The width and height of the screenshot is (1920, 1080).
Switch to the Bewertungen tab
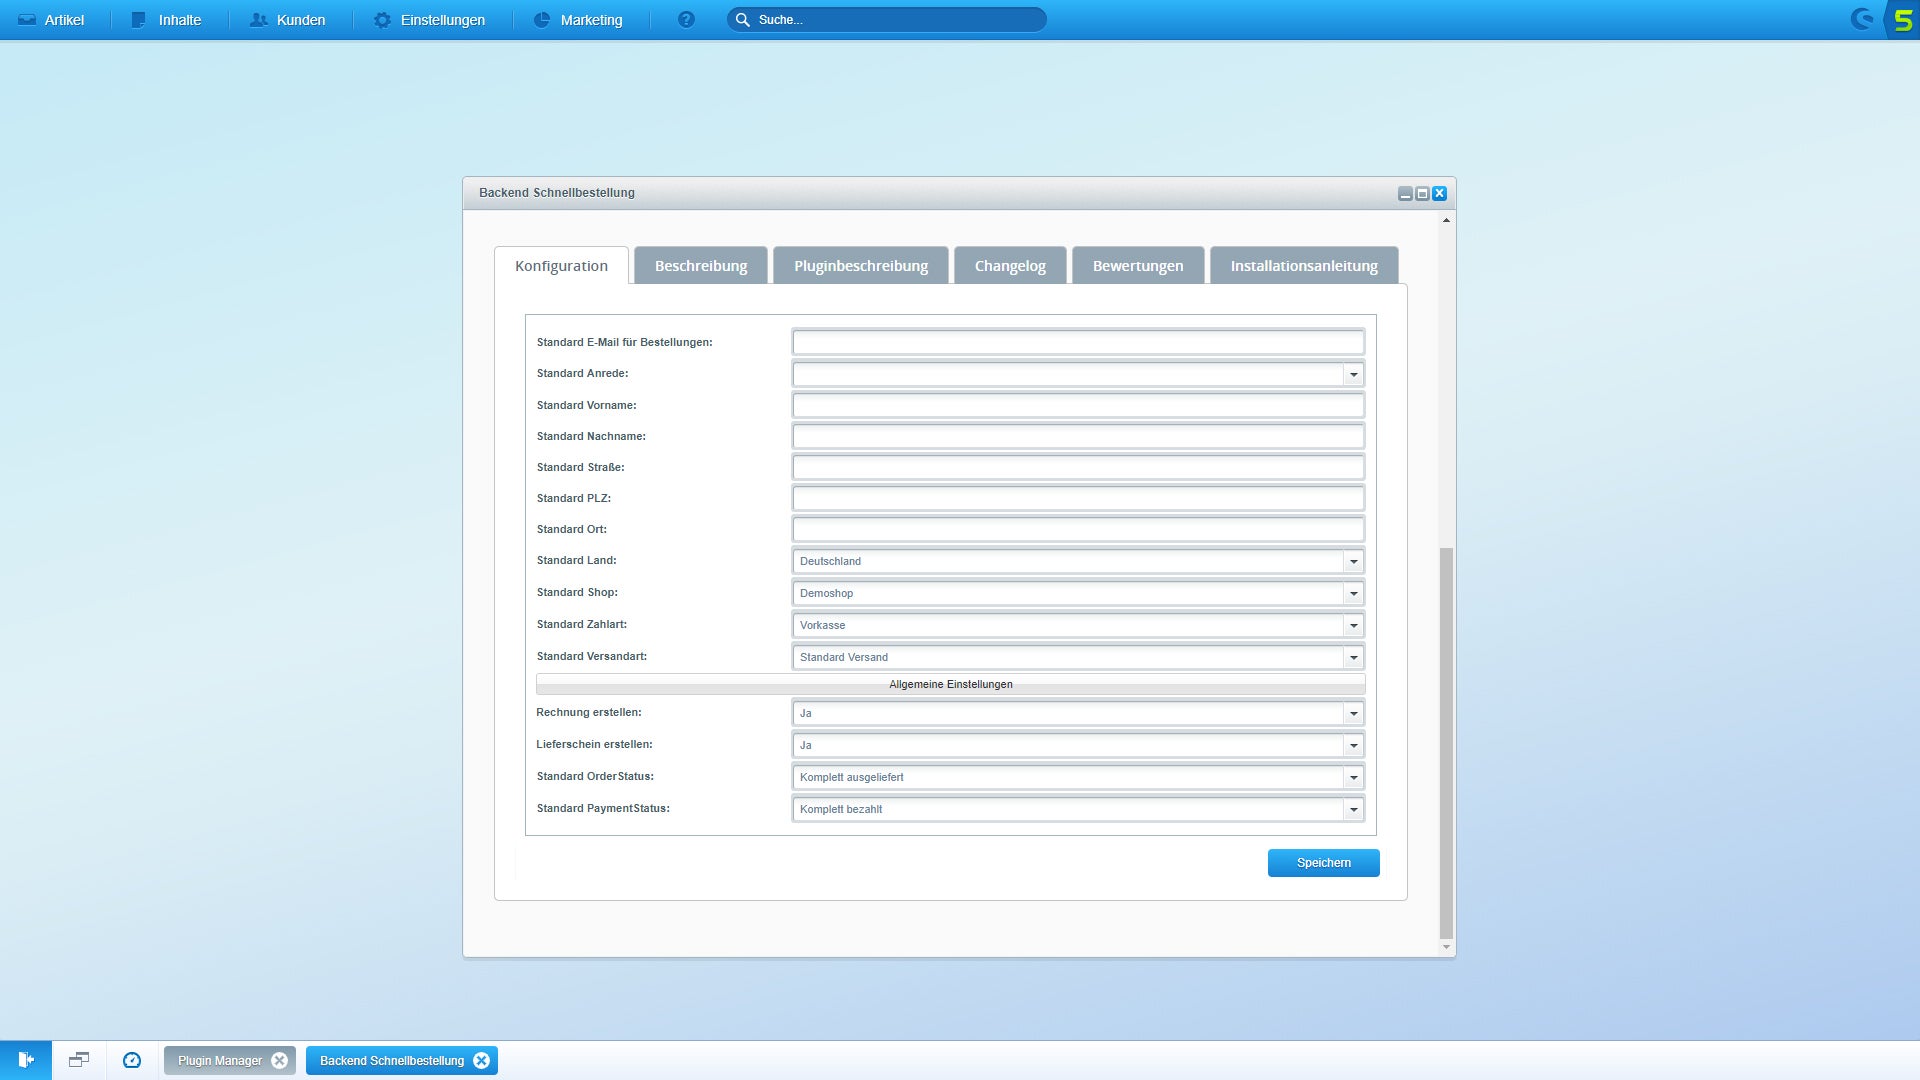[1138, 266]
